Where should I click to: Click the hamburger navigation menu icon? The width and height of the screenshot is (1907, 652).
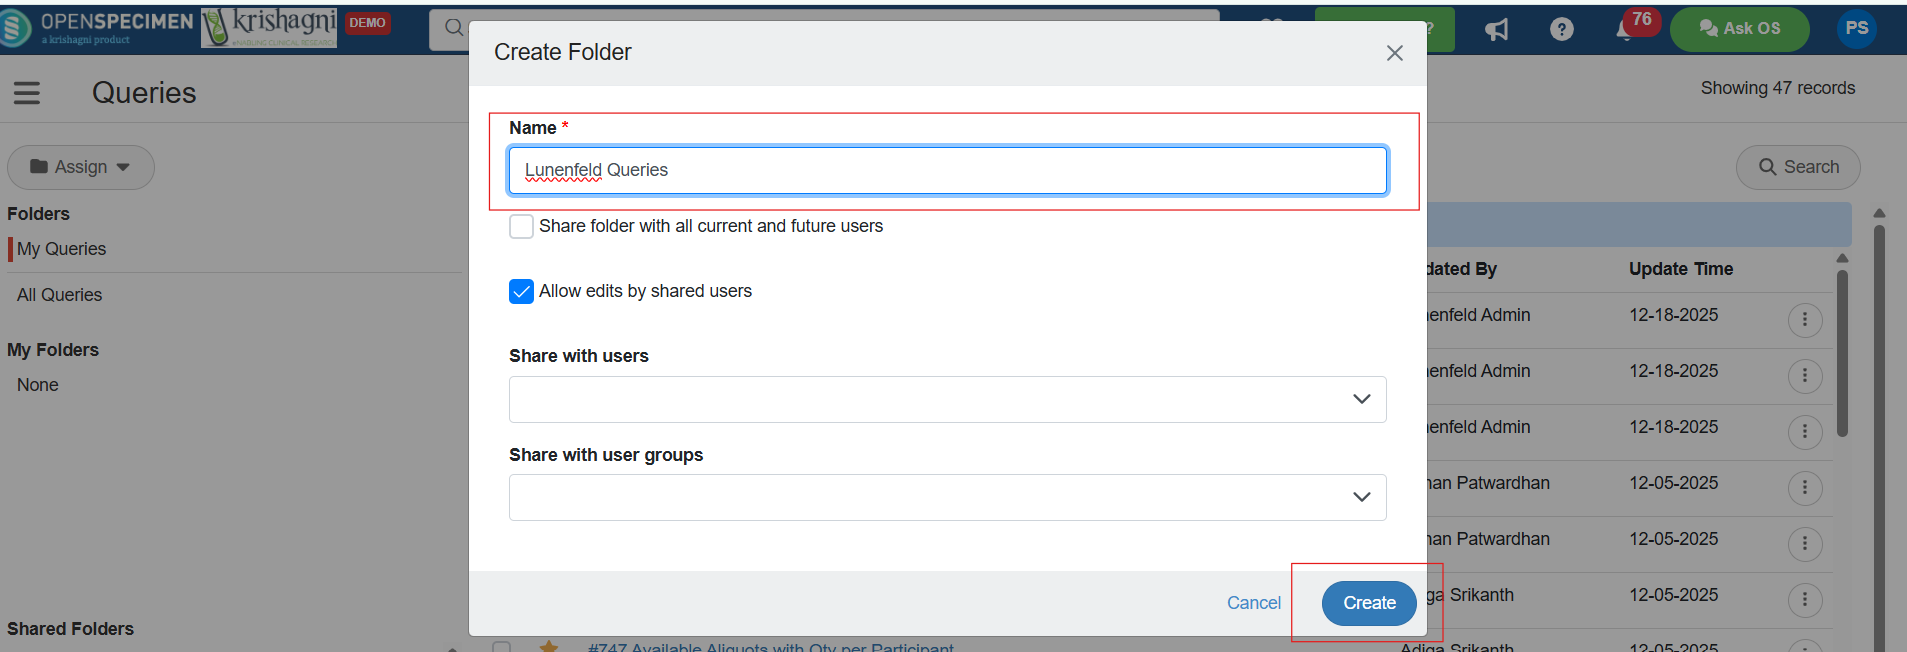[27, 93]
